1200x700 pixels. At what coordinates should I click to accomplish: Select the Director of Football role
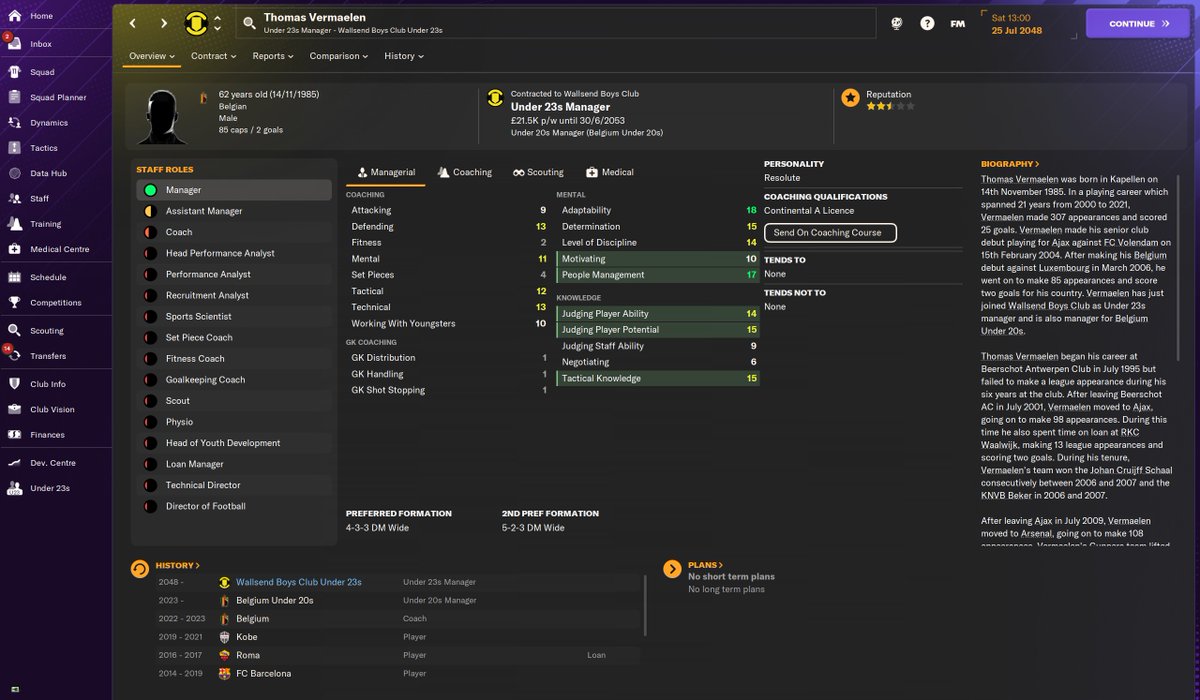click(234, 506)
